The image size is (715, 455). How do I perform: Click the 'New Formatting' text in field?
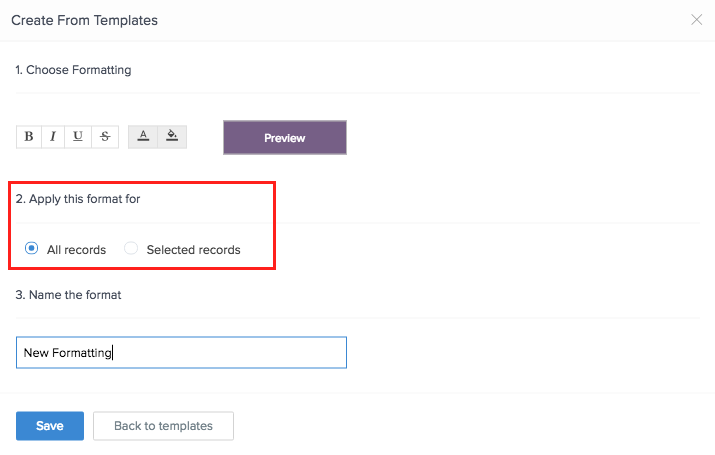coord(68,352)
